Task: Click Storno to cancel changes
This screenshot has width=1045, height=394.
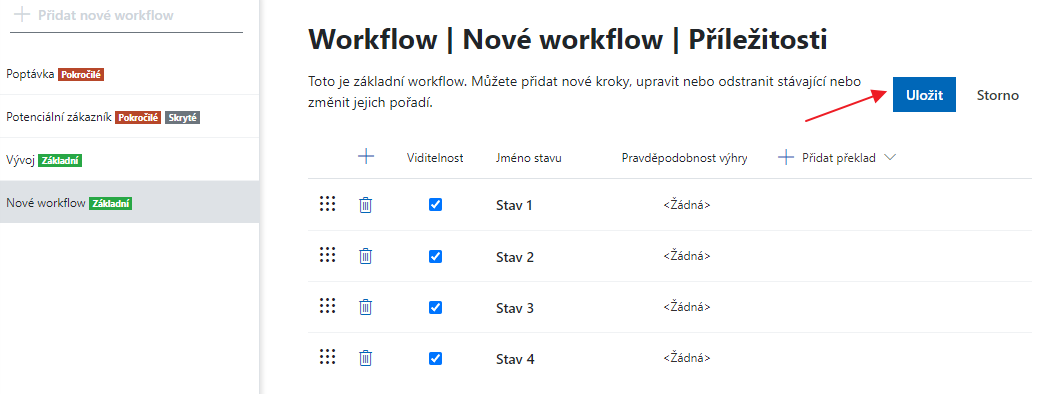Action: 998,95
